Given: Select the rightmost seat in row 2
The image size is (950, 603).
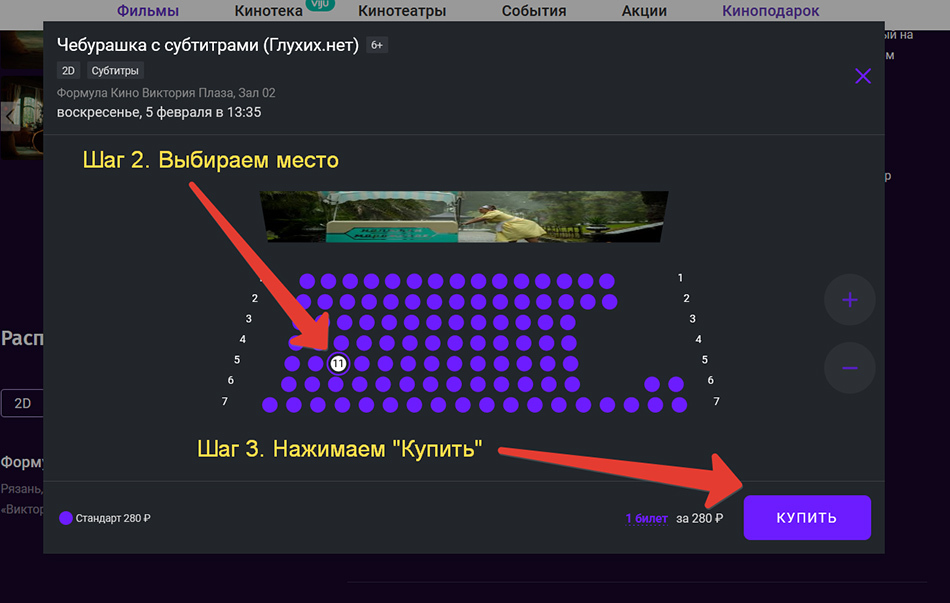Looking at the screenshot, I should tap(610, 302).
